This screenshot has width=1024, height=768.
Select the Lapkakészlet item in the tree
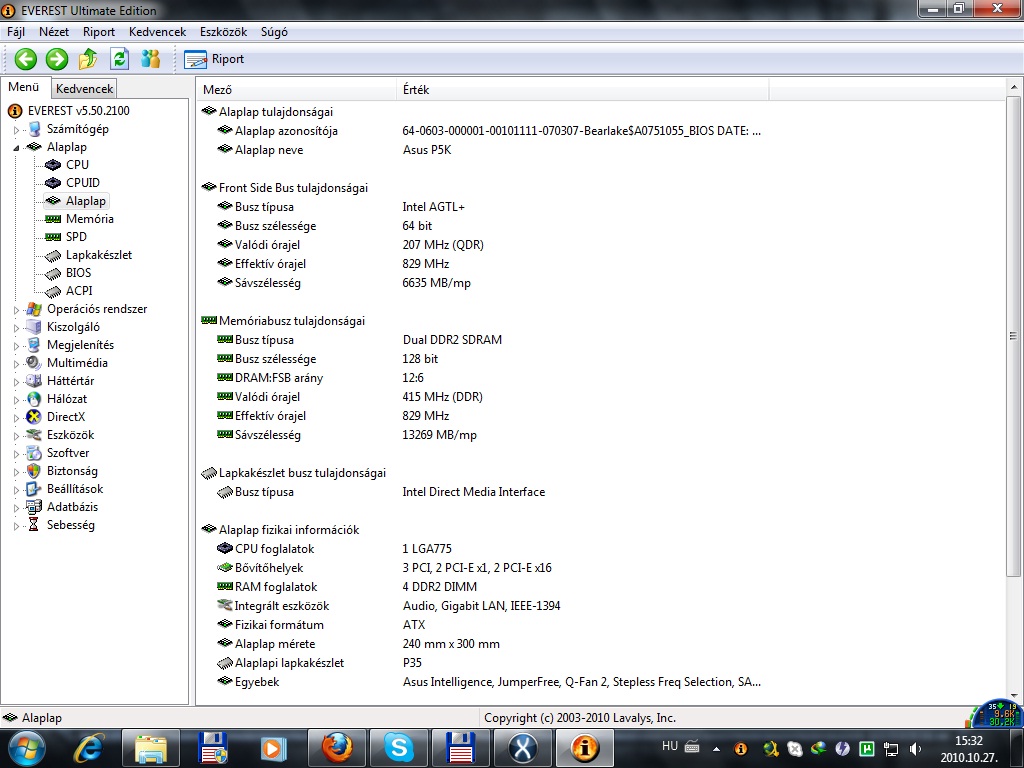(99, 255)
